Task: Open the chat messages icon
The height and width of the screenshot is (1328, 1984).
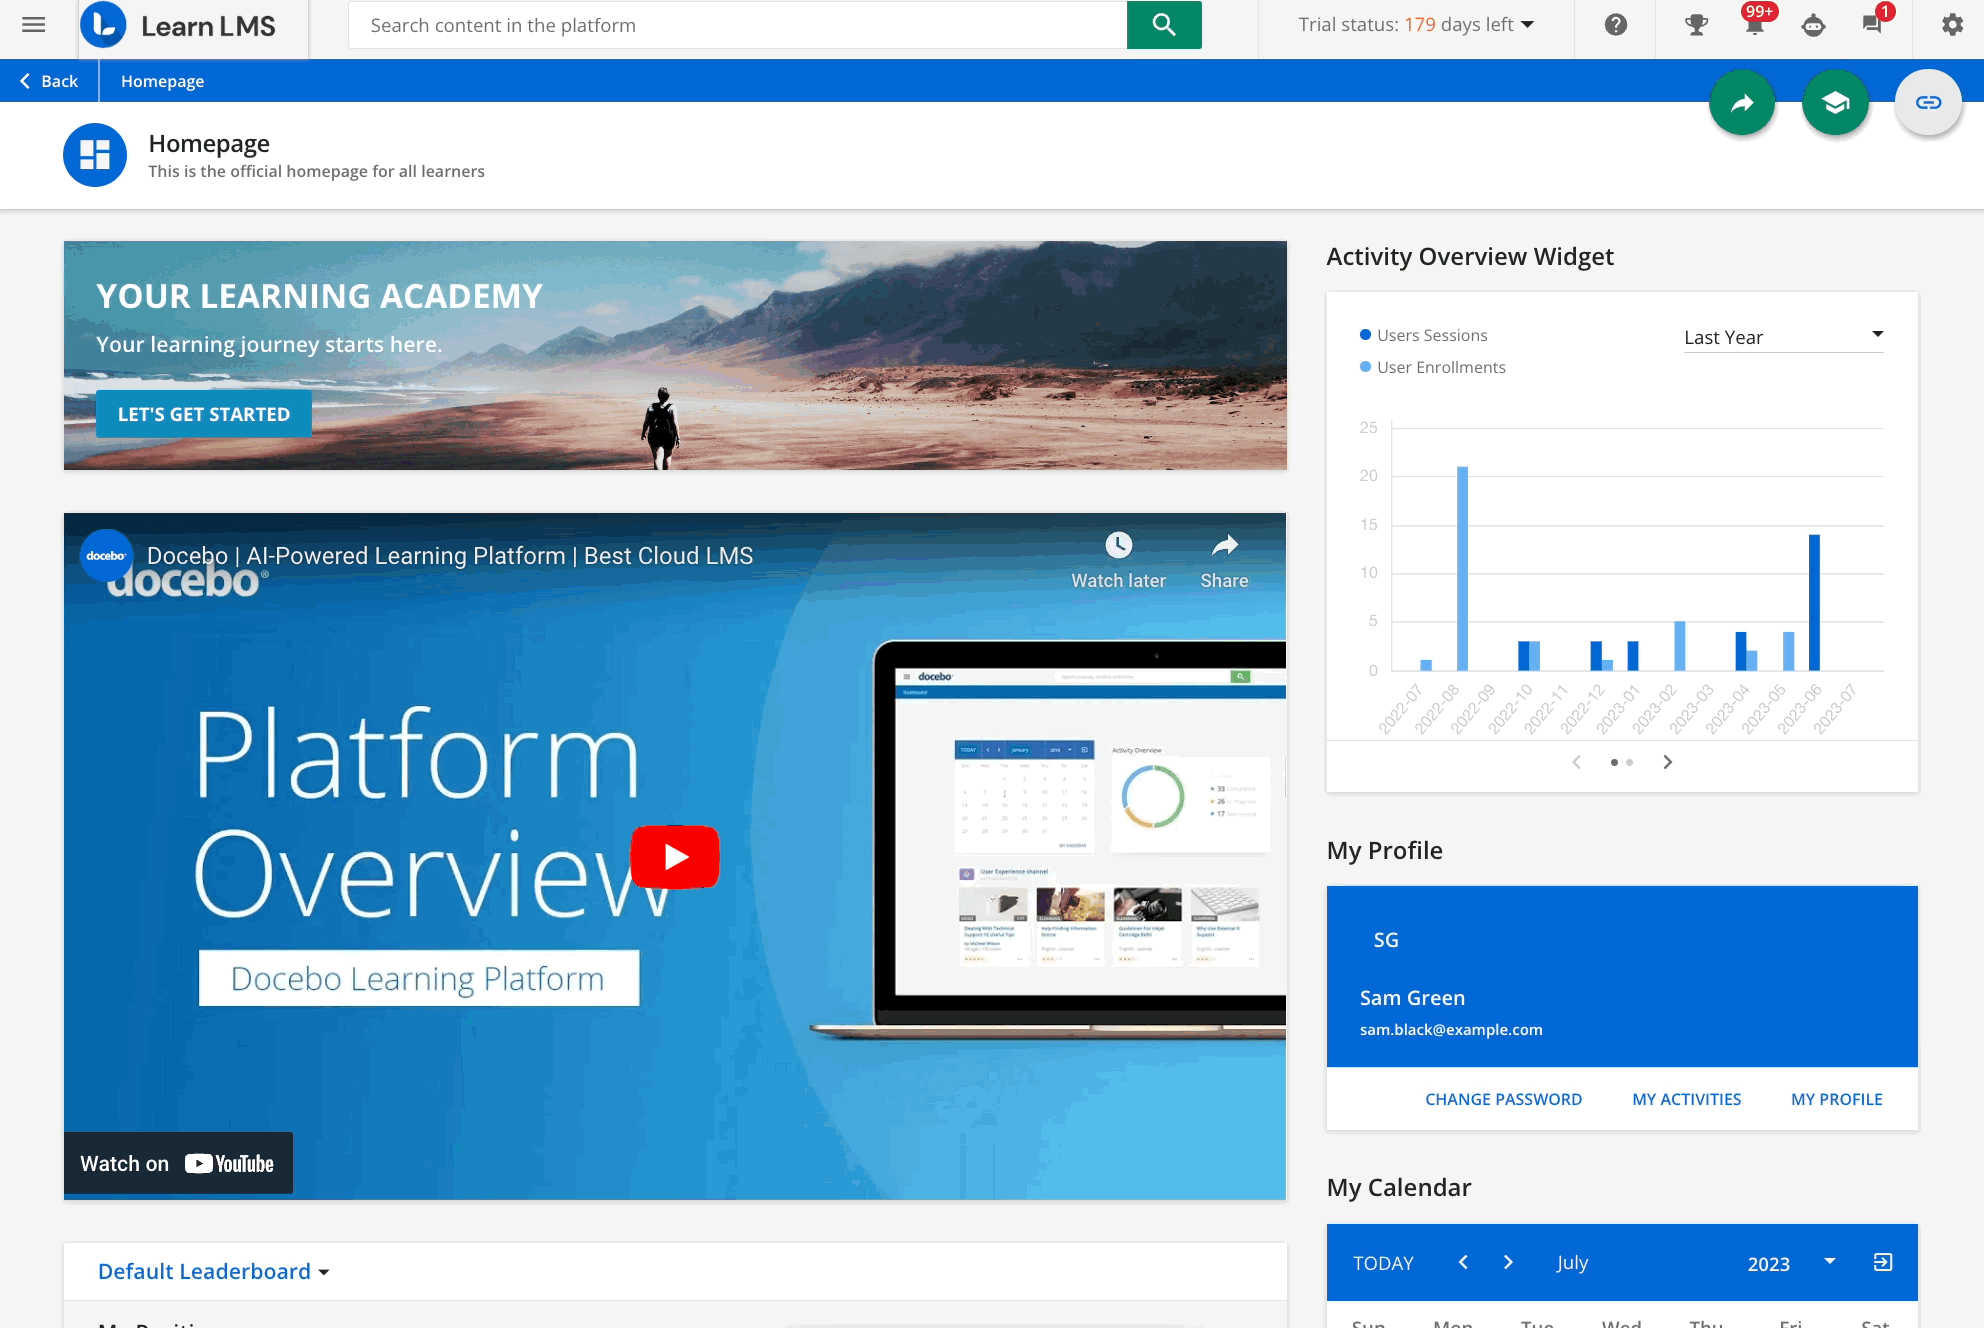Action: (x=1872, y=25)
